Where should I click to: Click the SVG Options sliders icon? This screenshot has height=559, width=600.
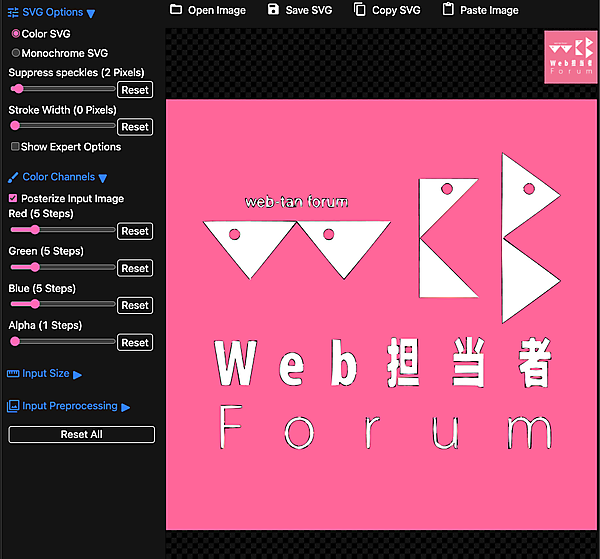tap(13, 13)
